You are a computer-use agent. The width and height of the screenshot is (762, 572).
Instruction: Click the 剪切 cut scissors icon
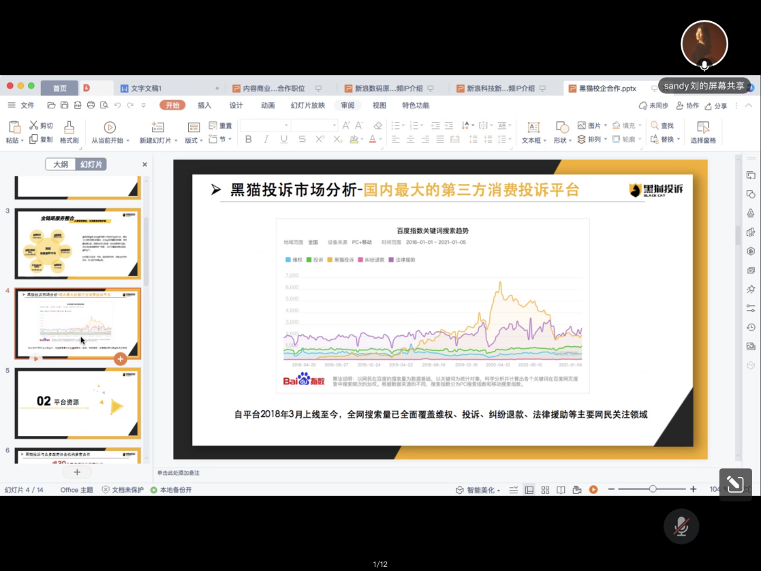coord(41,126)
